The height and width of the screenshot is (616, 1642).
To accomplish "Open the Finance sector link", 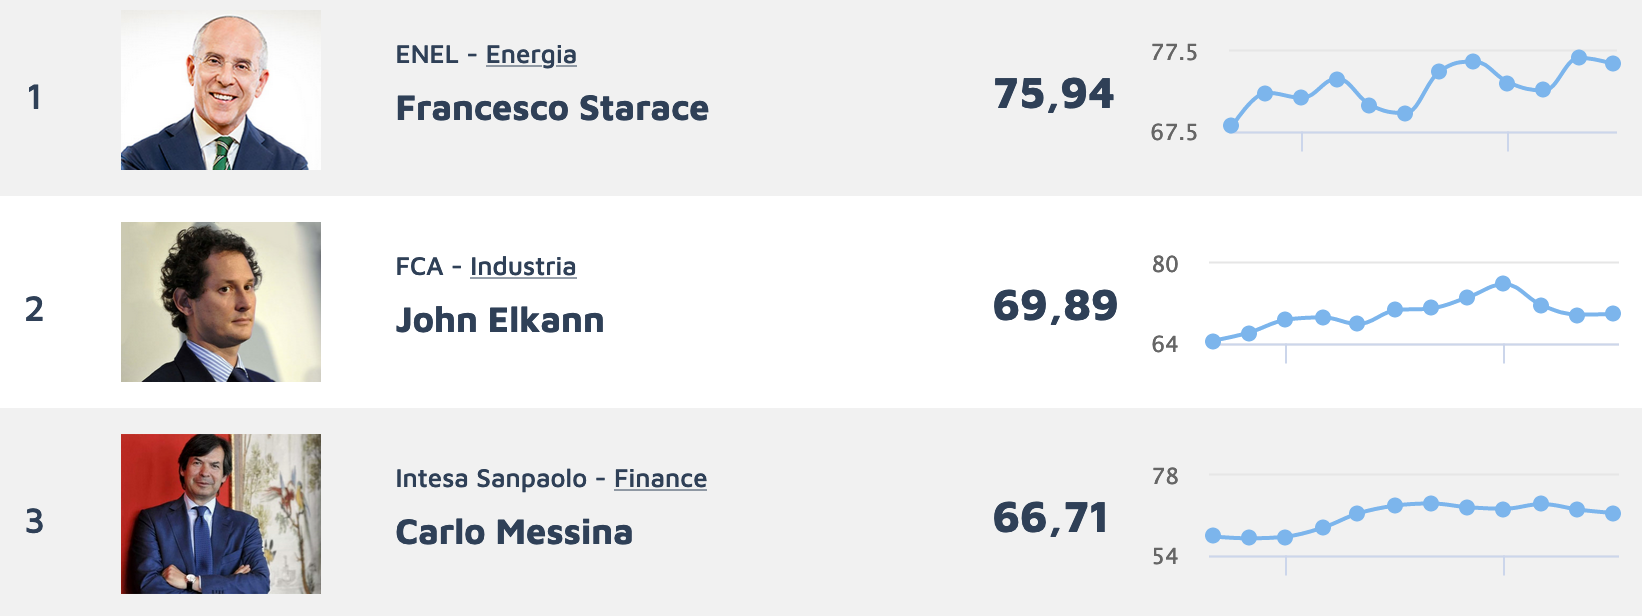I will 660,479.
